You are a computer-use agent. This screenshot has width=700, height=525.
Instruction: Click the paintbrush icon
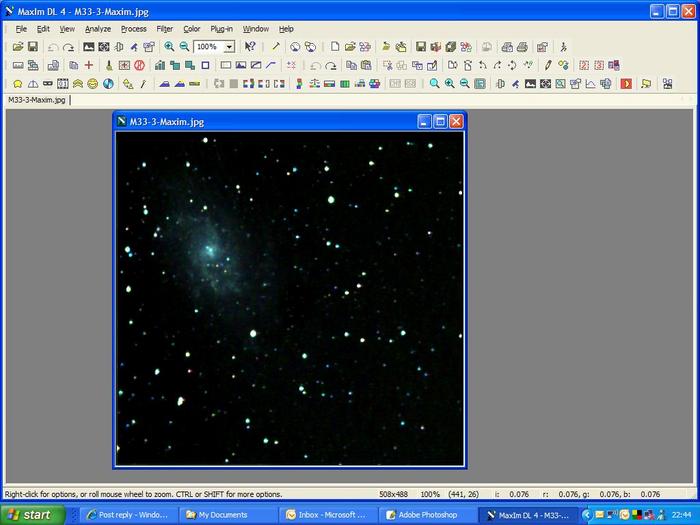(109, 65)
